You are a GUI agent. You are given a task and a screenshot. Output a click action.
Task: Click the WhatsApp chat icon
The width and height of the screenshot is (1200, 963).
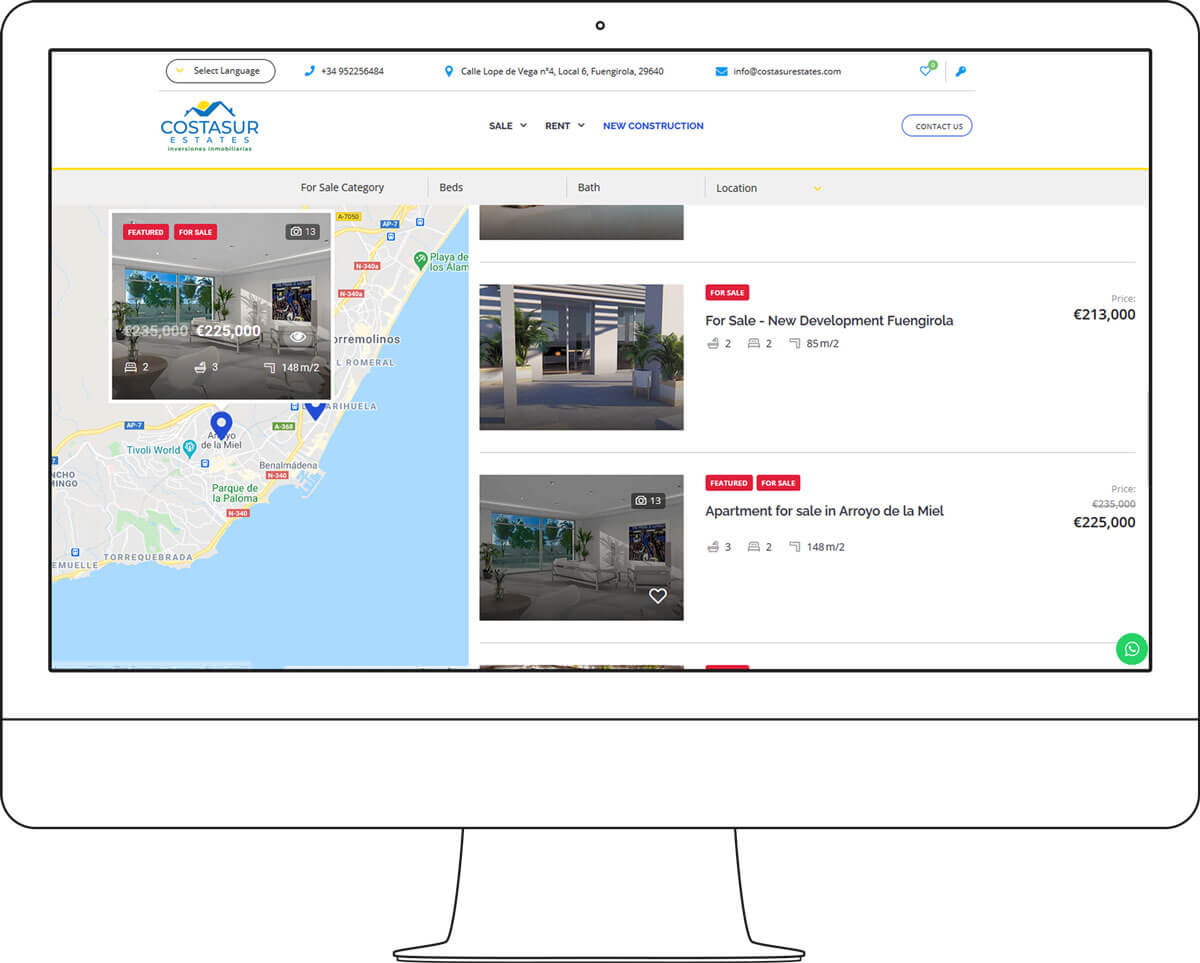click(1131, 649)
